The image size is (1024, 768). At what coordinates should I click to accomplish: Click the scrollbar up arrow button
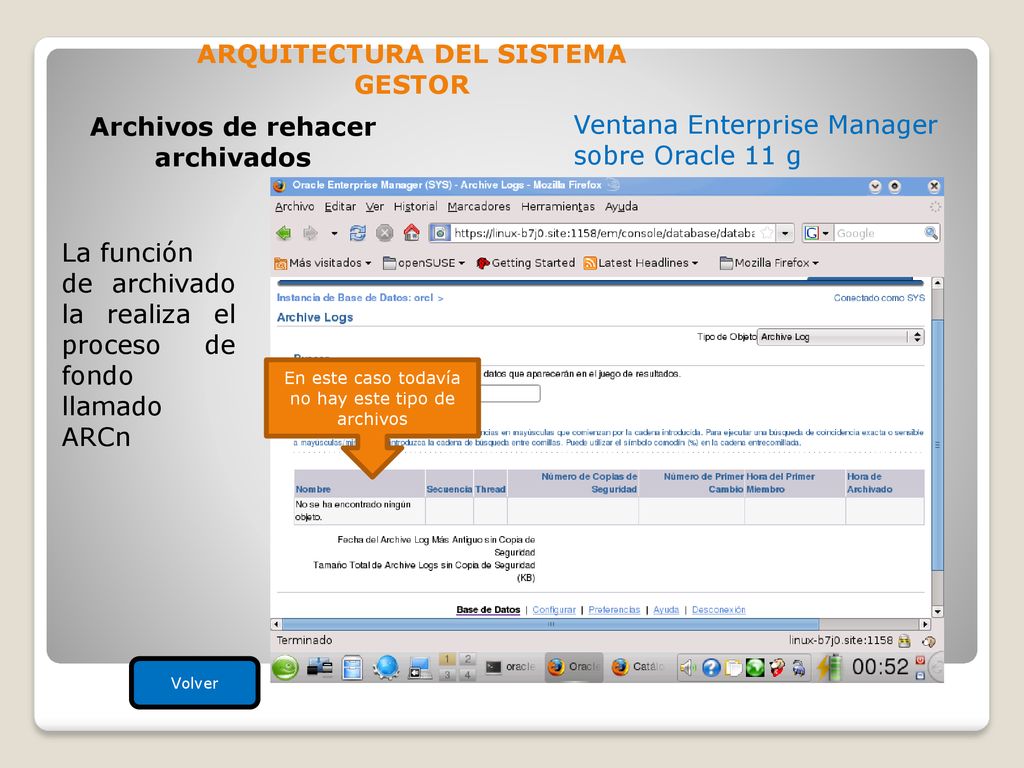pyautogui.click(x=937, y=283)
